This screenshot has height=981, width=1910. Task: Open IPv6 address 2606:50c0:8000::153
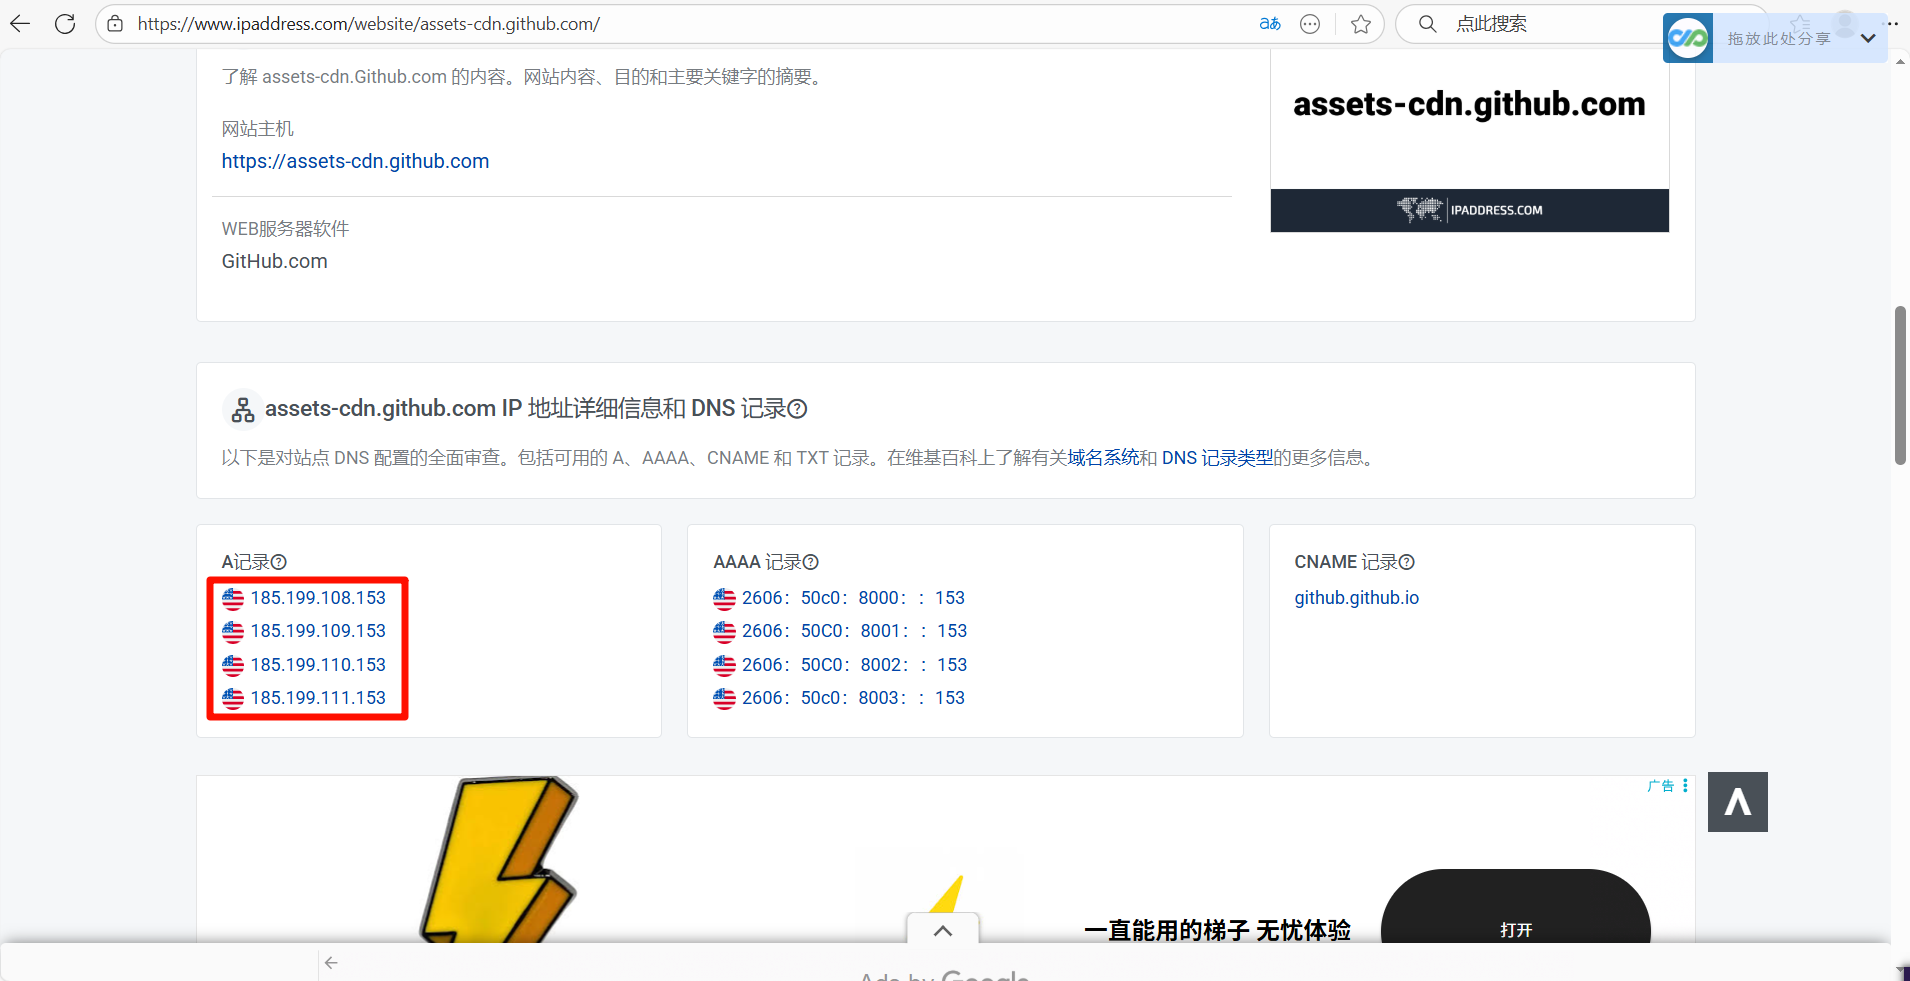point(853,598)
